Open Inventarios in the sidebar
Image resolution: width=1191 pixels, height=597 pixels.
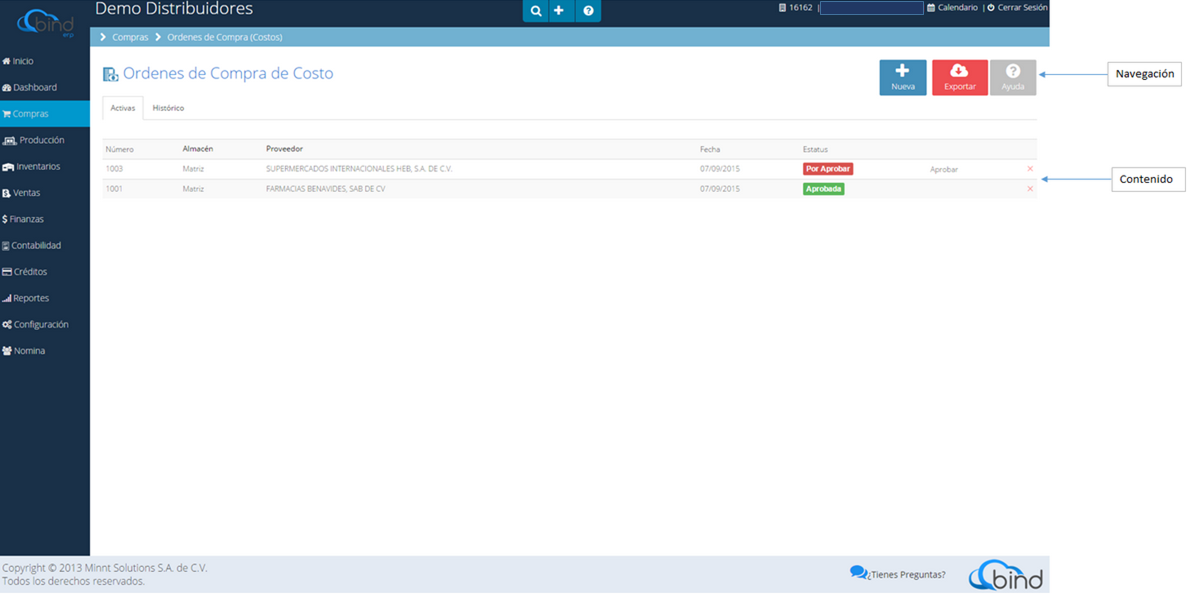pos(31,166)
